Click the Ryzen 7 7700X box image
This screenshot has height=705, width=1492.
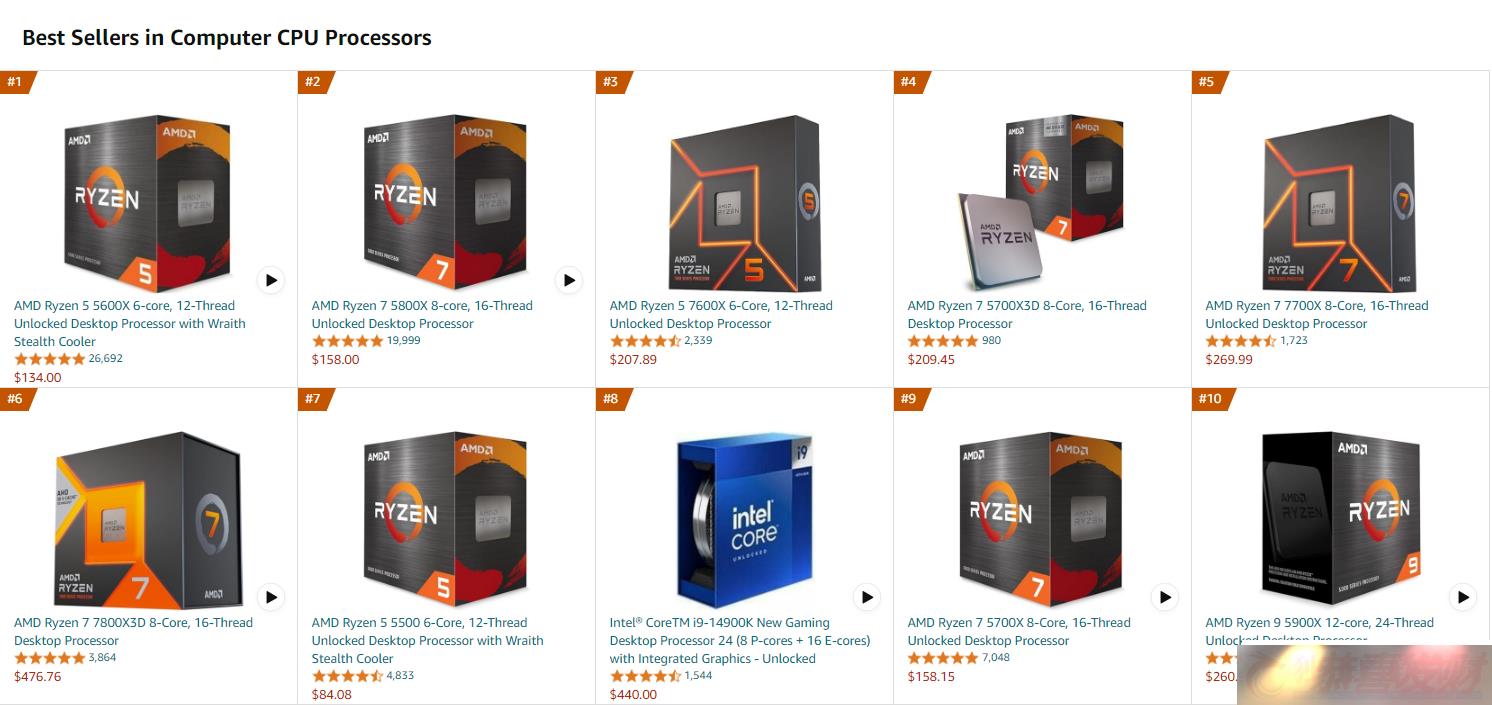pyautogui.click(x=1341, y=203)
